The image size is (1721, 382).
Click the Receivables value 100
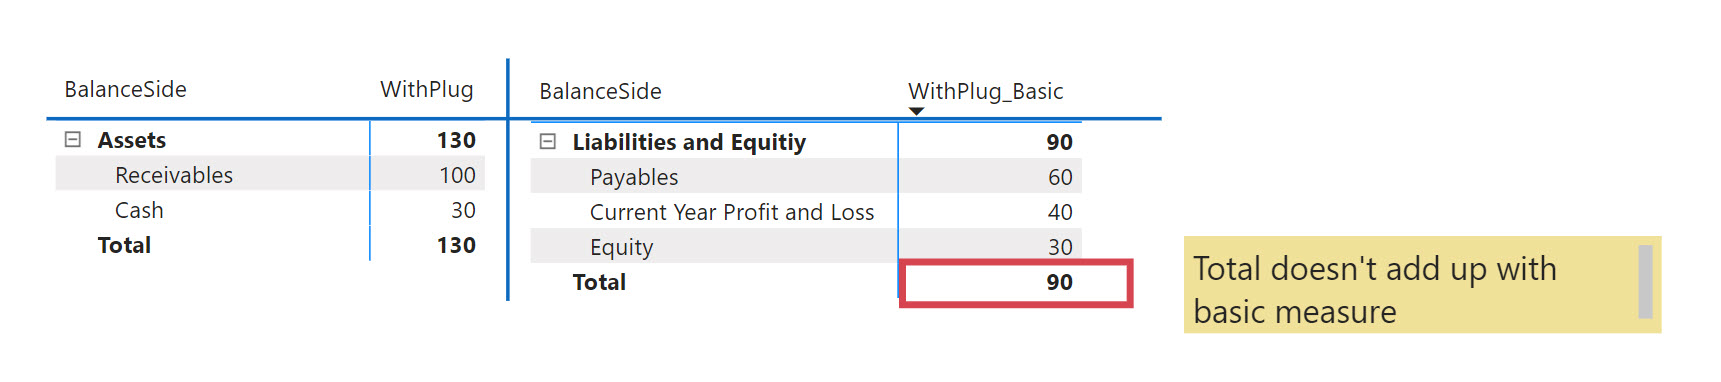click(x=457, y=175)
